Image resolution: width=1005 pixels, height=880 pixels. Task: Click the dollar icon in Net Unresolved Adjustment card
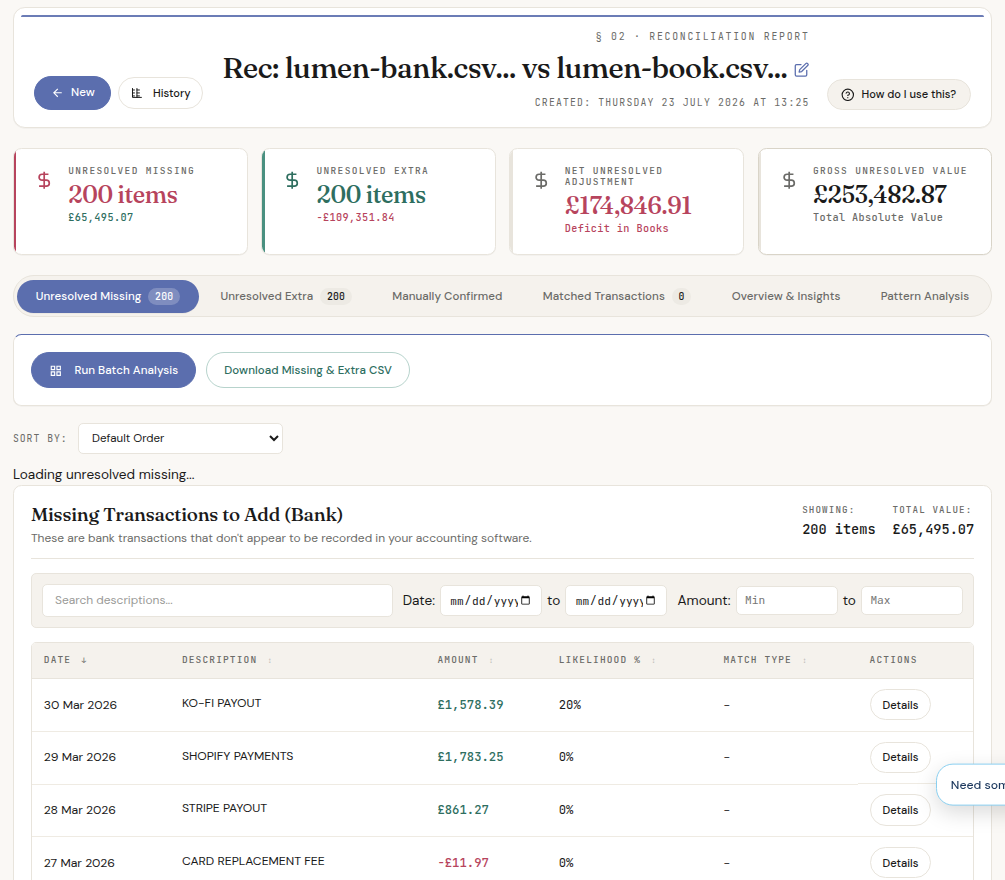[541, 180]
